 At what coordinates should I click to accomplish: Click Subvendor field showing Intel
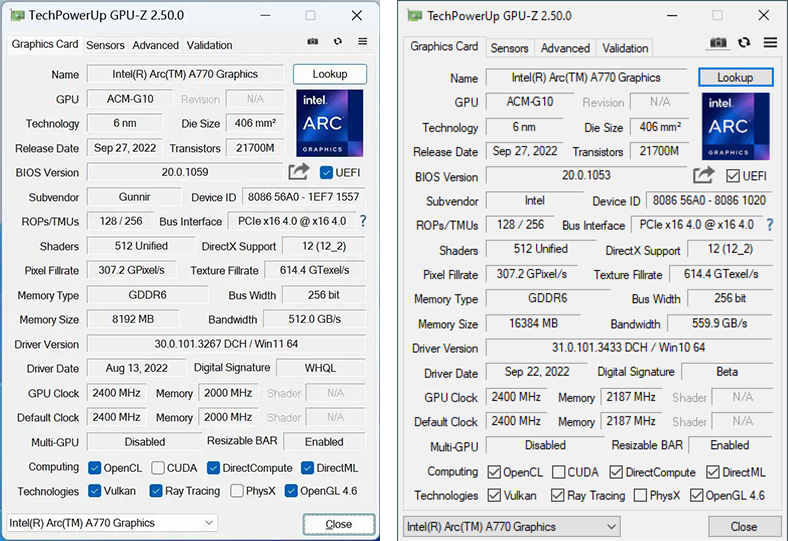click(x=535, y=200)
